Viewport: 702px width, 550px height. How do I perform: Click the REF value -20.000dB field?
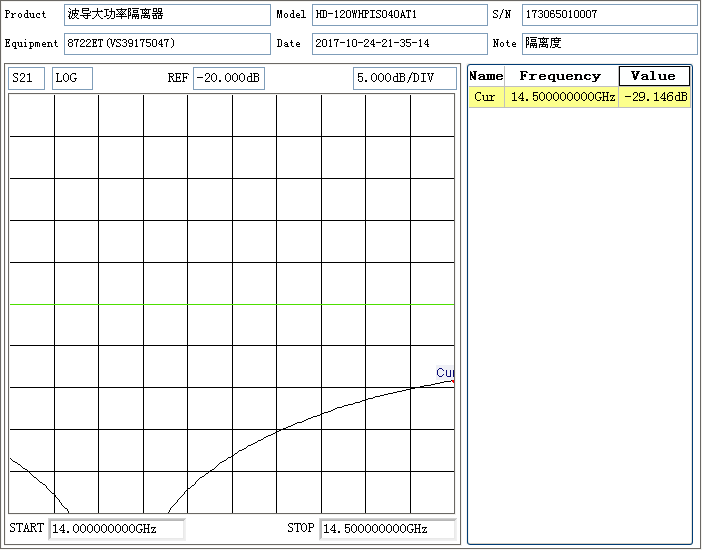229,78
